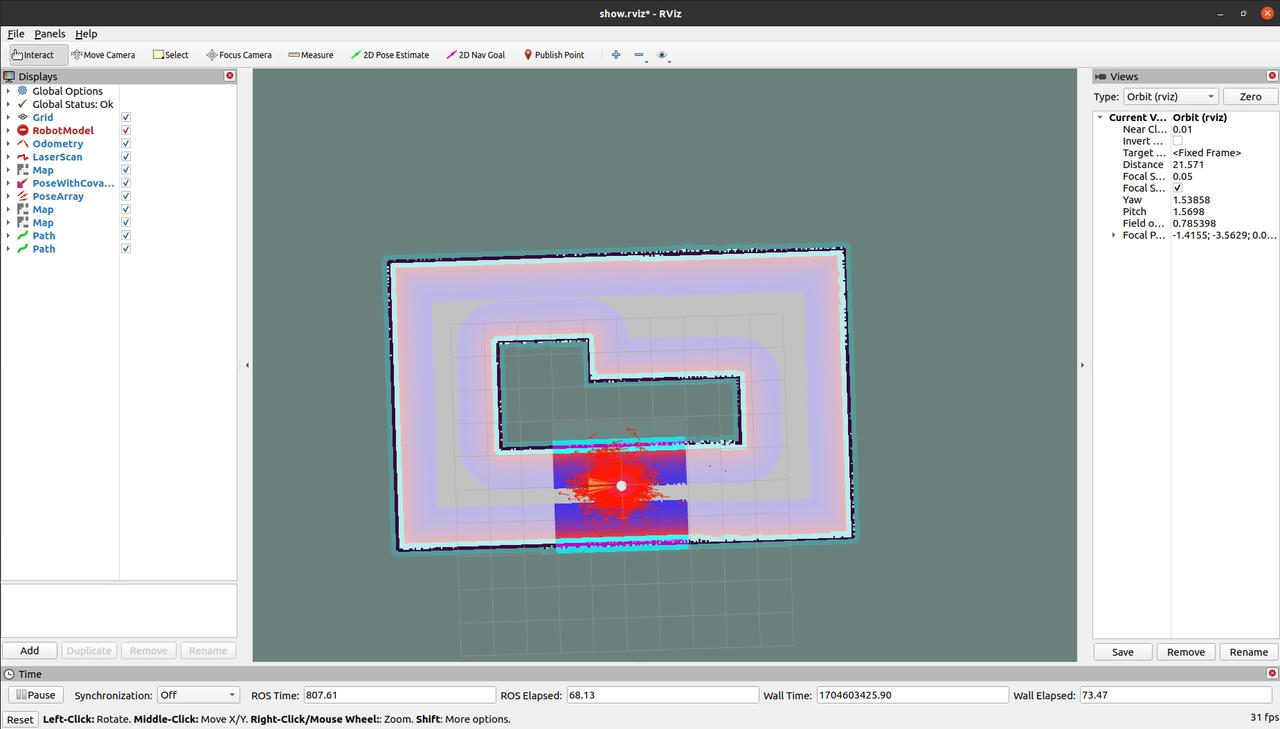Select the Interact tool
Screen dimensions: 1280x729
(39, 55)
